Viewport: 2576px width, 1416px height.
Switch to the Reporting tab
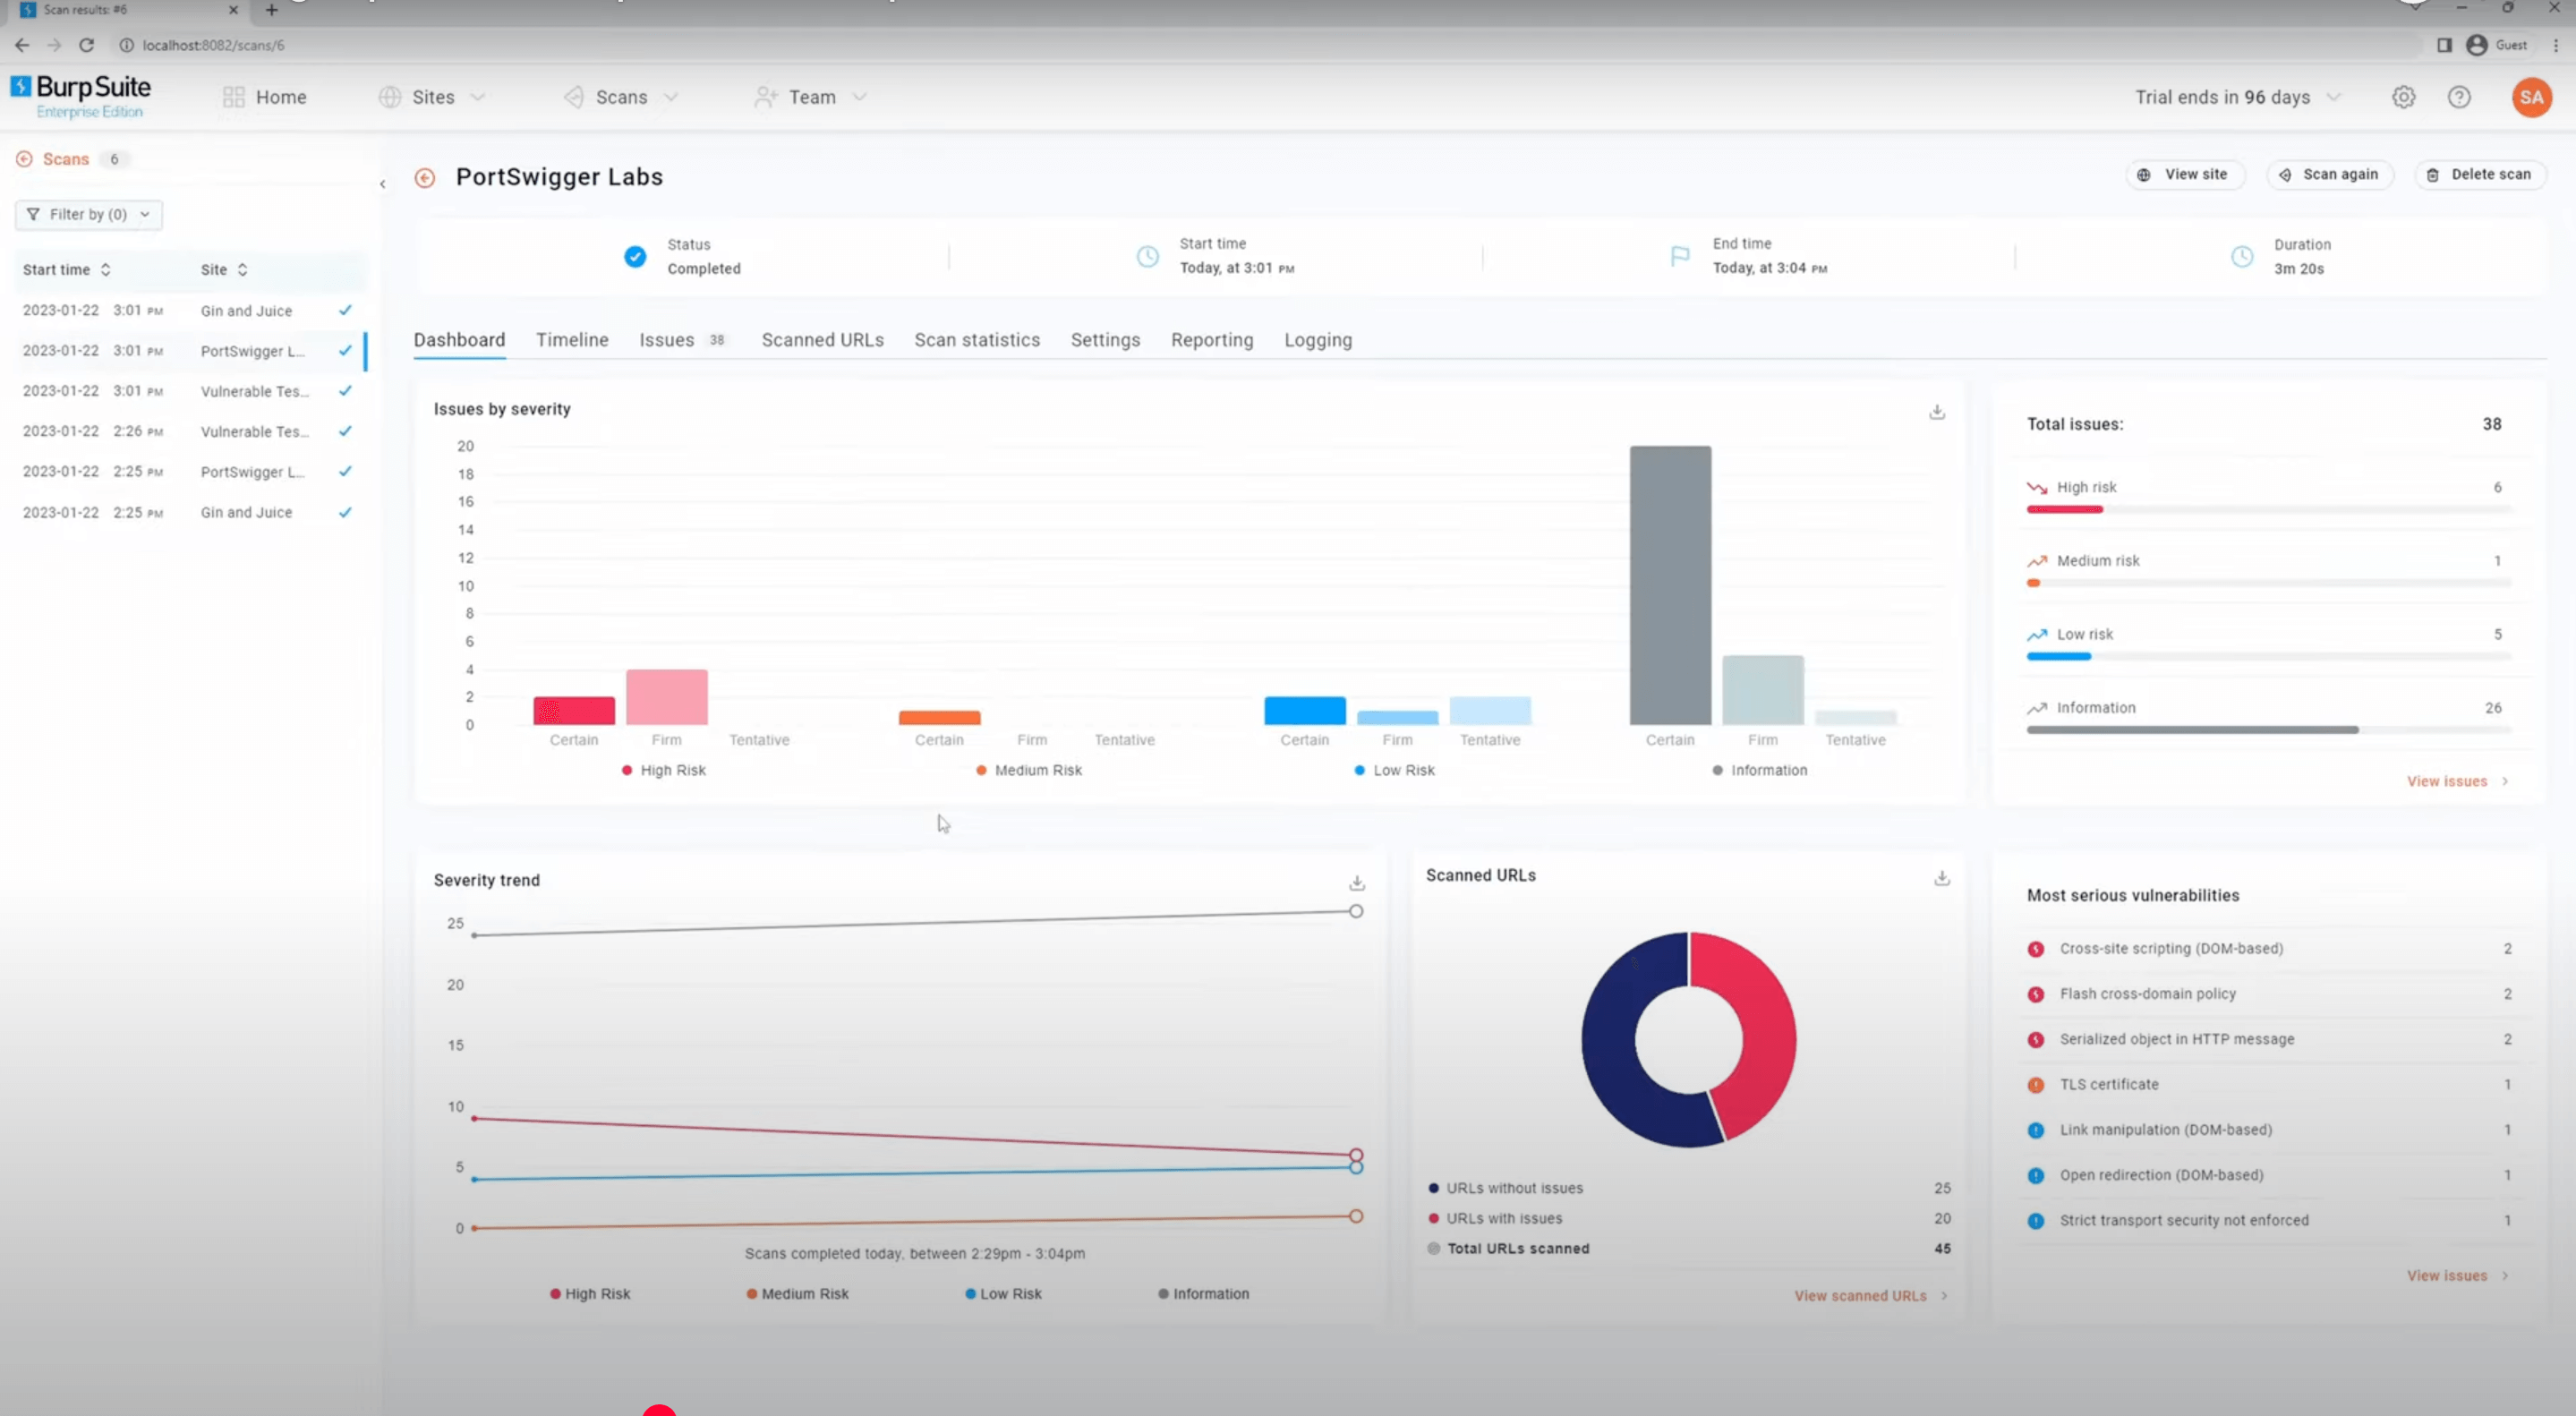click(x=1212, y=340)
